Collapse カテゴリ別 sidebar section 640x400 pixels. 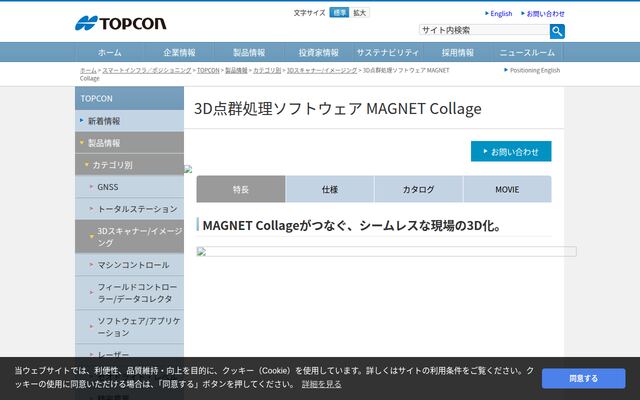129,165
